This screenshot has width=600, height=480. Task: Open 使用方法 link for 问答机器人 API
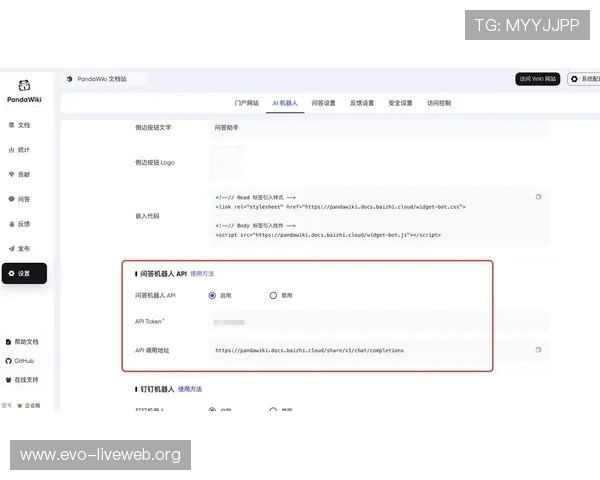[202, 274]
